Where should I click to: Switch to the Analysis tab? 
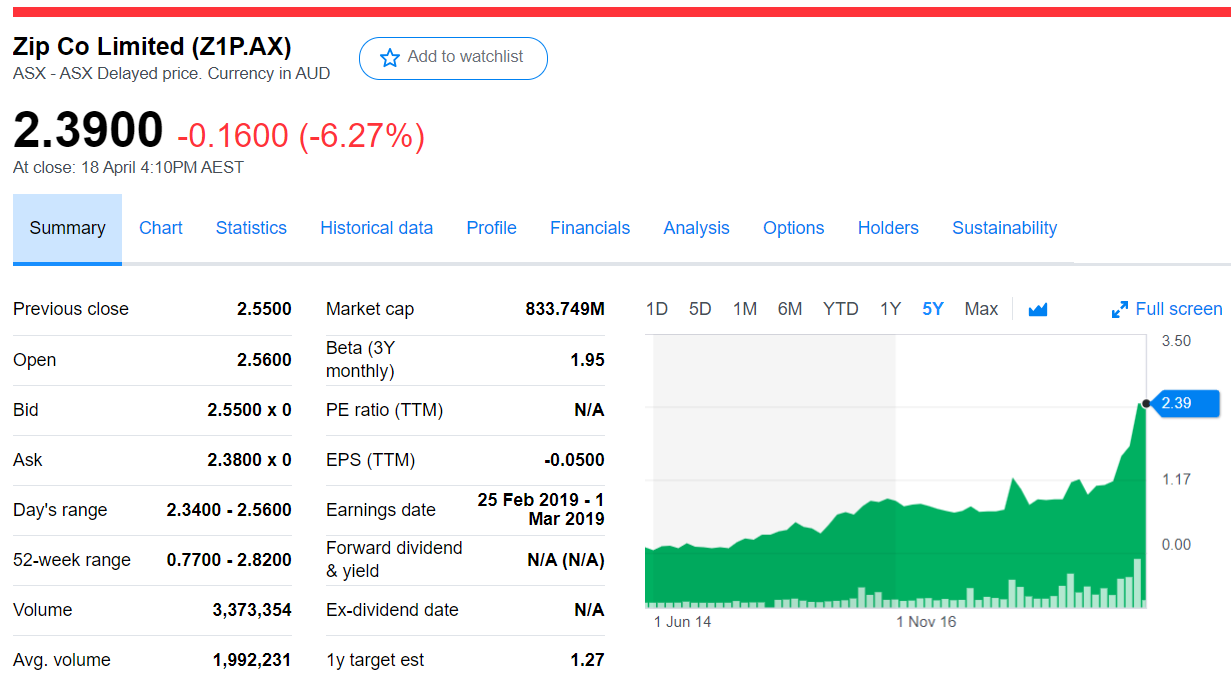tap(696, 228)
